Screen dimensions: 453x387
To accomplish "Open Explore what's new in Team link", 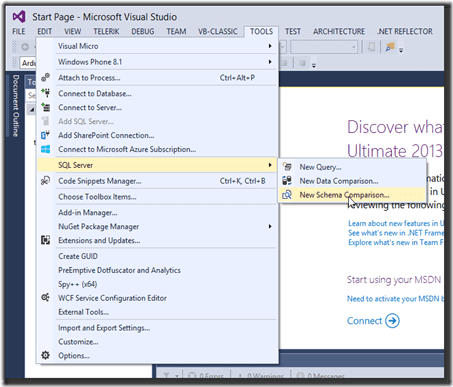I will 396,242.
